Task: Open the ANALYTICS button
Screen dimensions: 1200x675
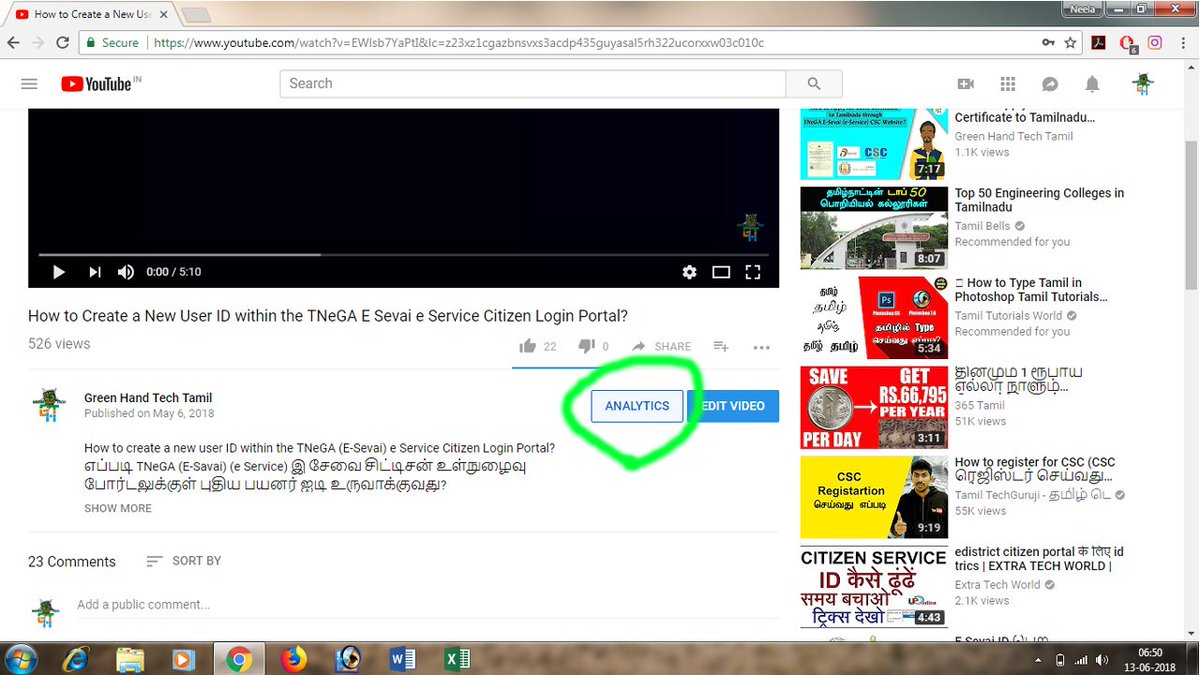Action: pos(637,406)
